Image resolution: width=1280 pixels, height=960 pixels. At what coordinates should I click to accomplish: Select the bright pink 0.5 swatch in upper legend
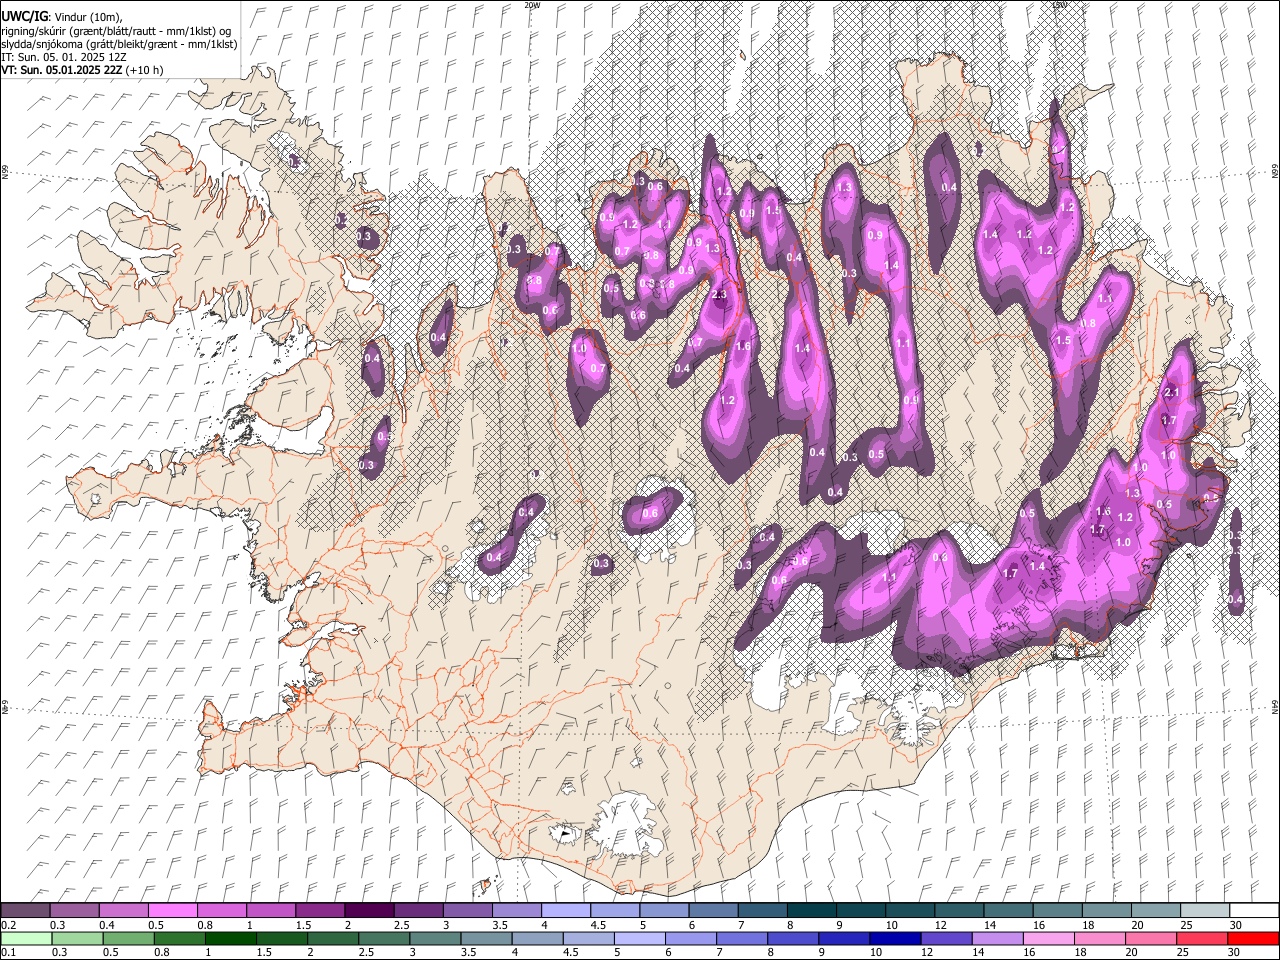coord(172,910)
